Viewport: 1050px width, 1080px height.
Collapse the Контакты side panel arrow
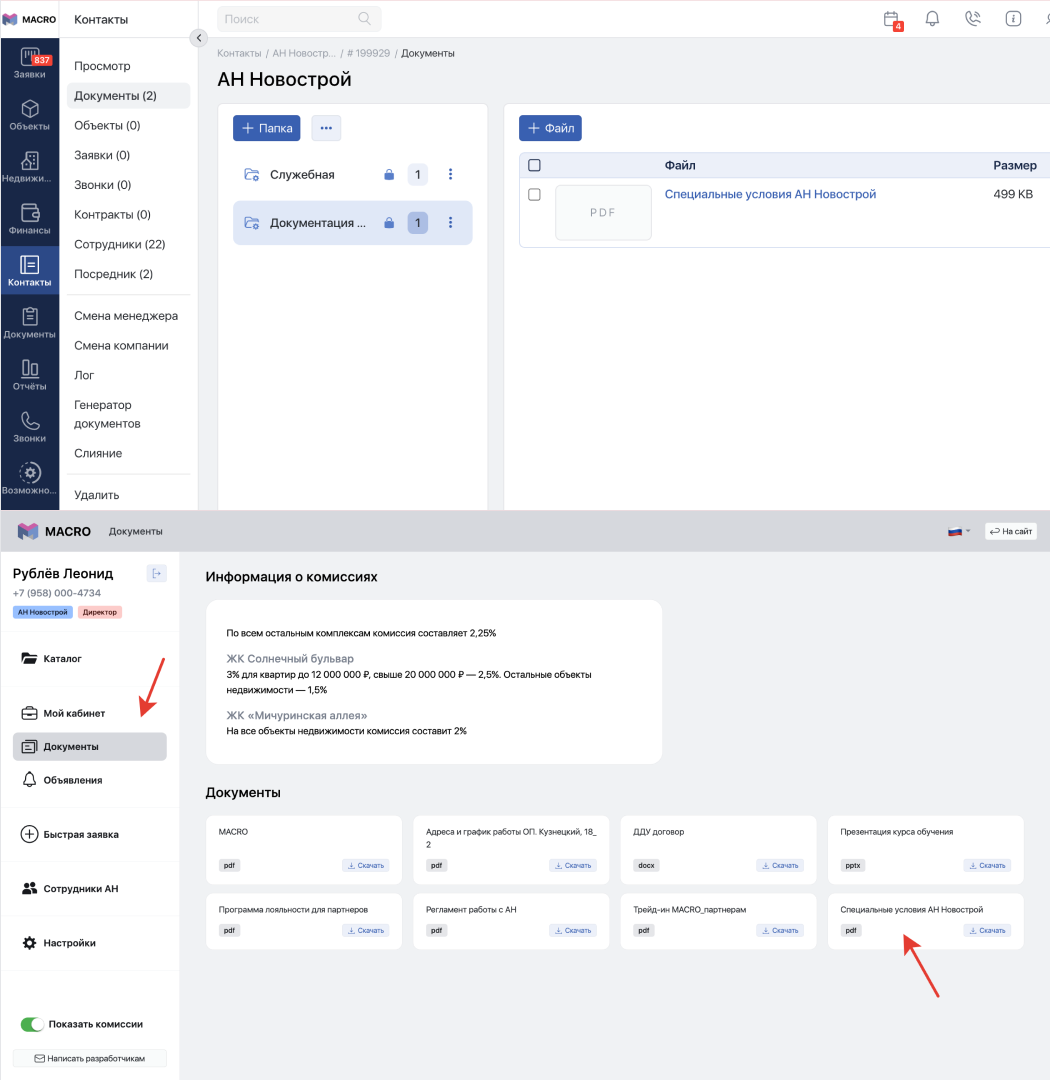tap(198, 38)
